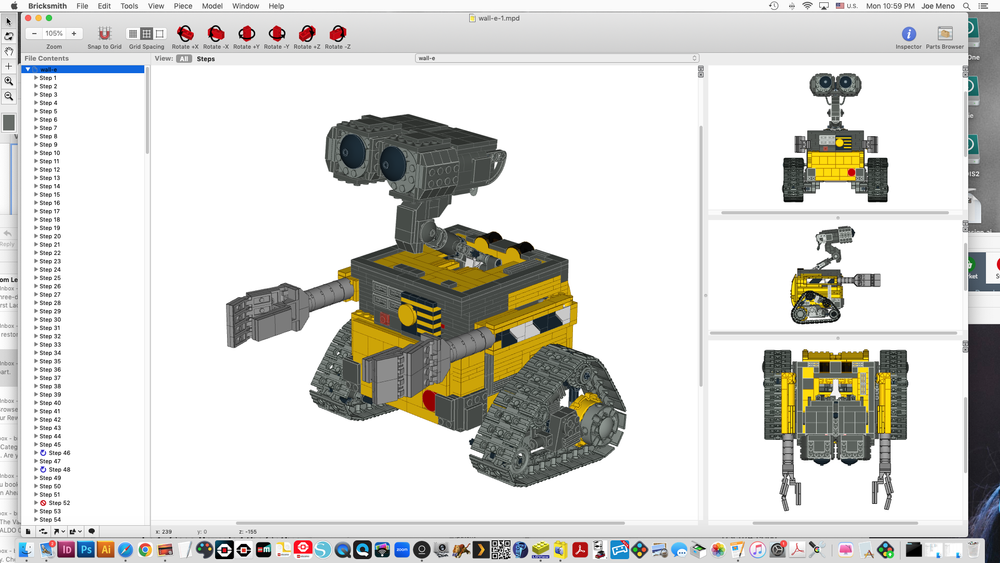Click the red end-rotation icon on Step 52
Screen dimensions: 1000x563
(x=43, y=503)
